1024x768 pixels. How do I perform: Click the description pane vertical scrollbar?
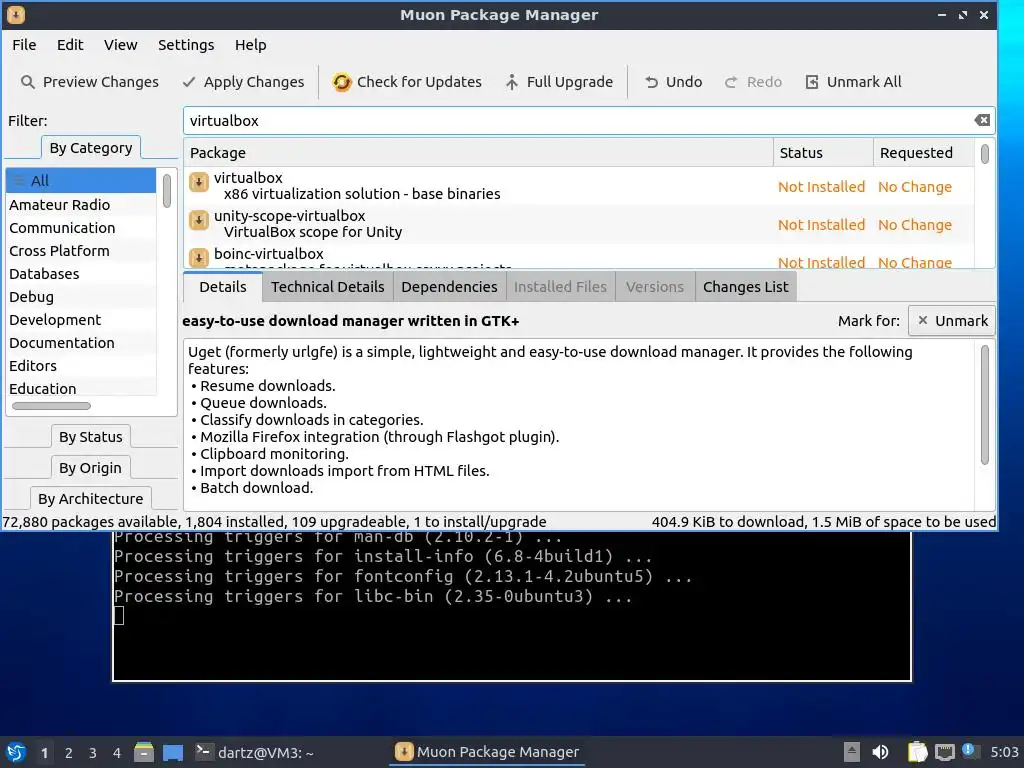[984, 405]
